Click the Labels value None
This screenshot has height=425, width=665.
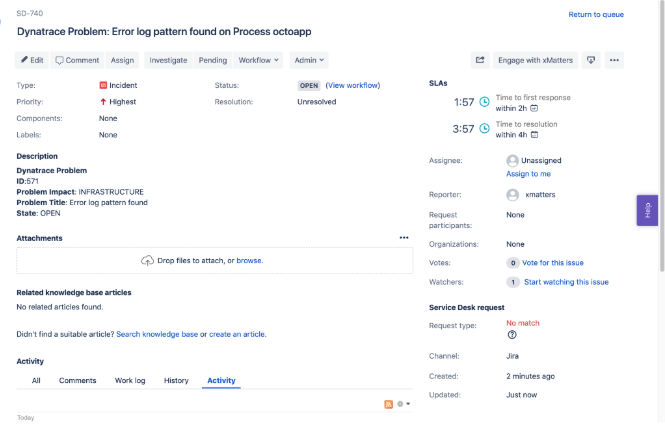pos(108,135)
